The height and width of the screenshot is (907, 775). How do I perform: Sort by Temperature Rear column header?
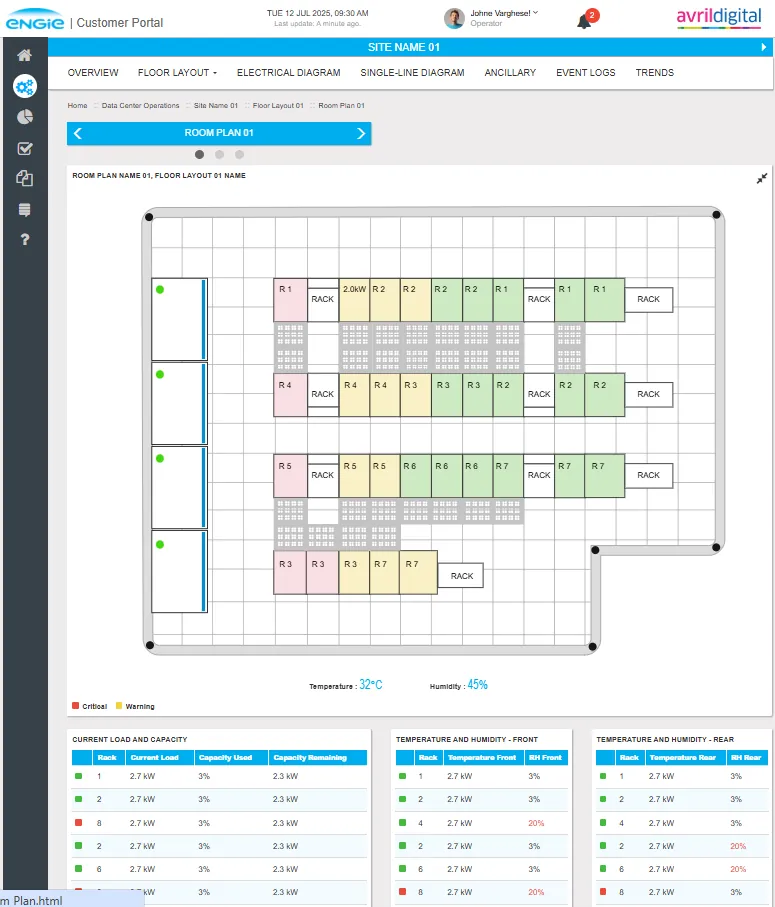tap(686, 758)
